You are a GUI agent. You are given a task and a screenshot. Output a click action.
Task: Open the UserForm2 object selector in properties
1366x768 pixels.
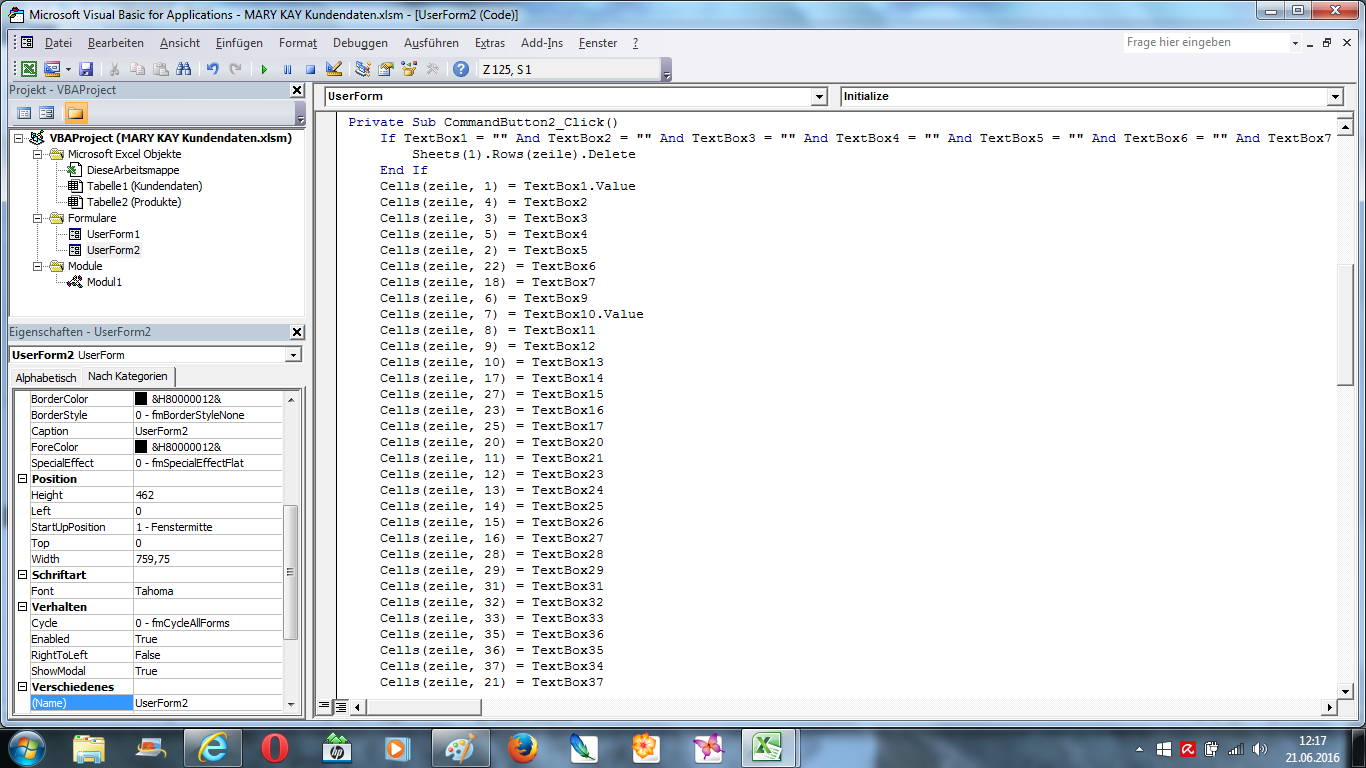(x=293, y=355)
